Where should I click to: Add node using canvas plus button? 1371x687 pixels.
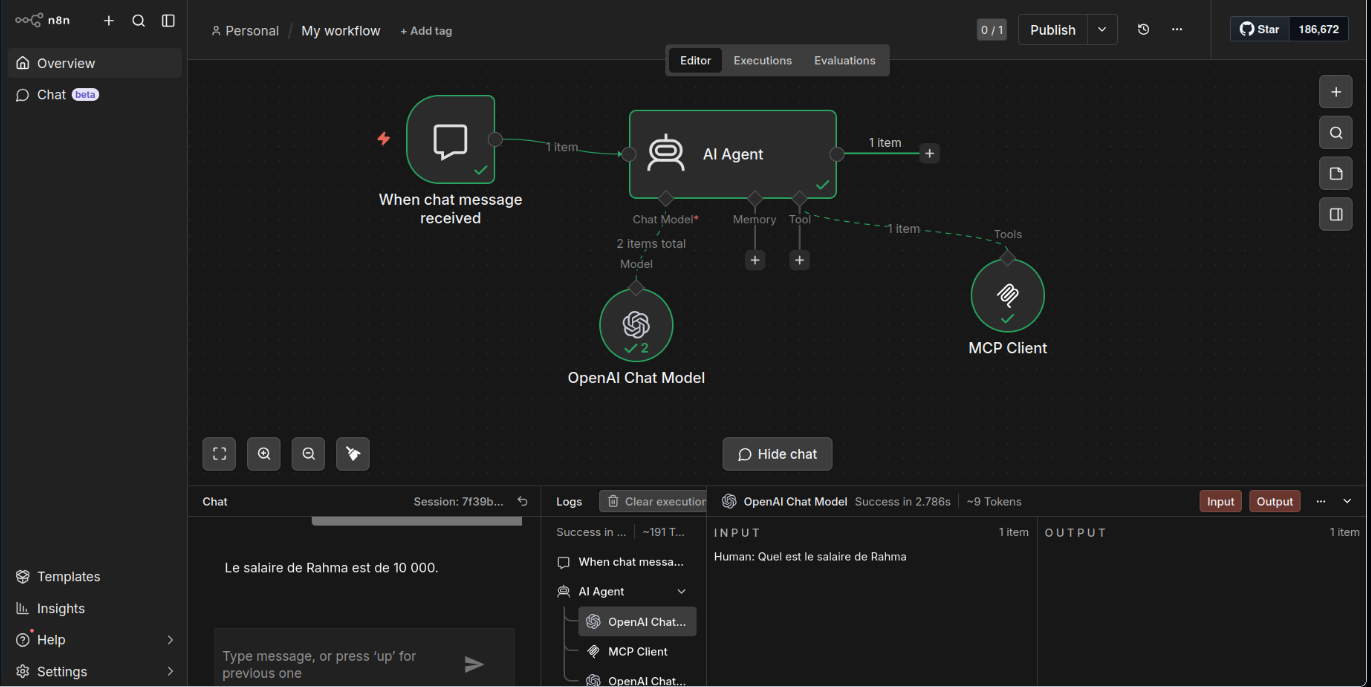pos(1335,92)
